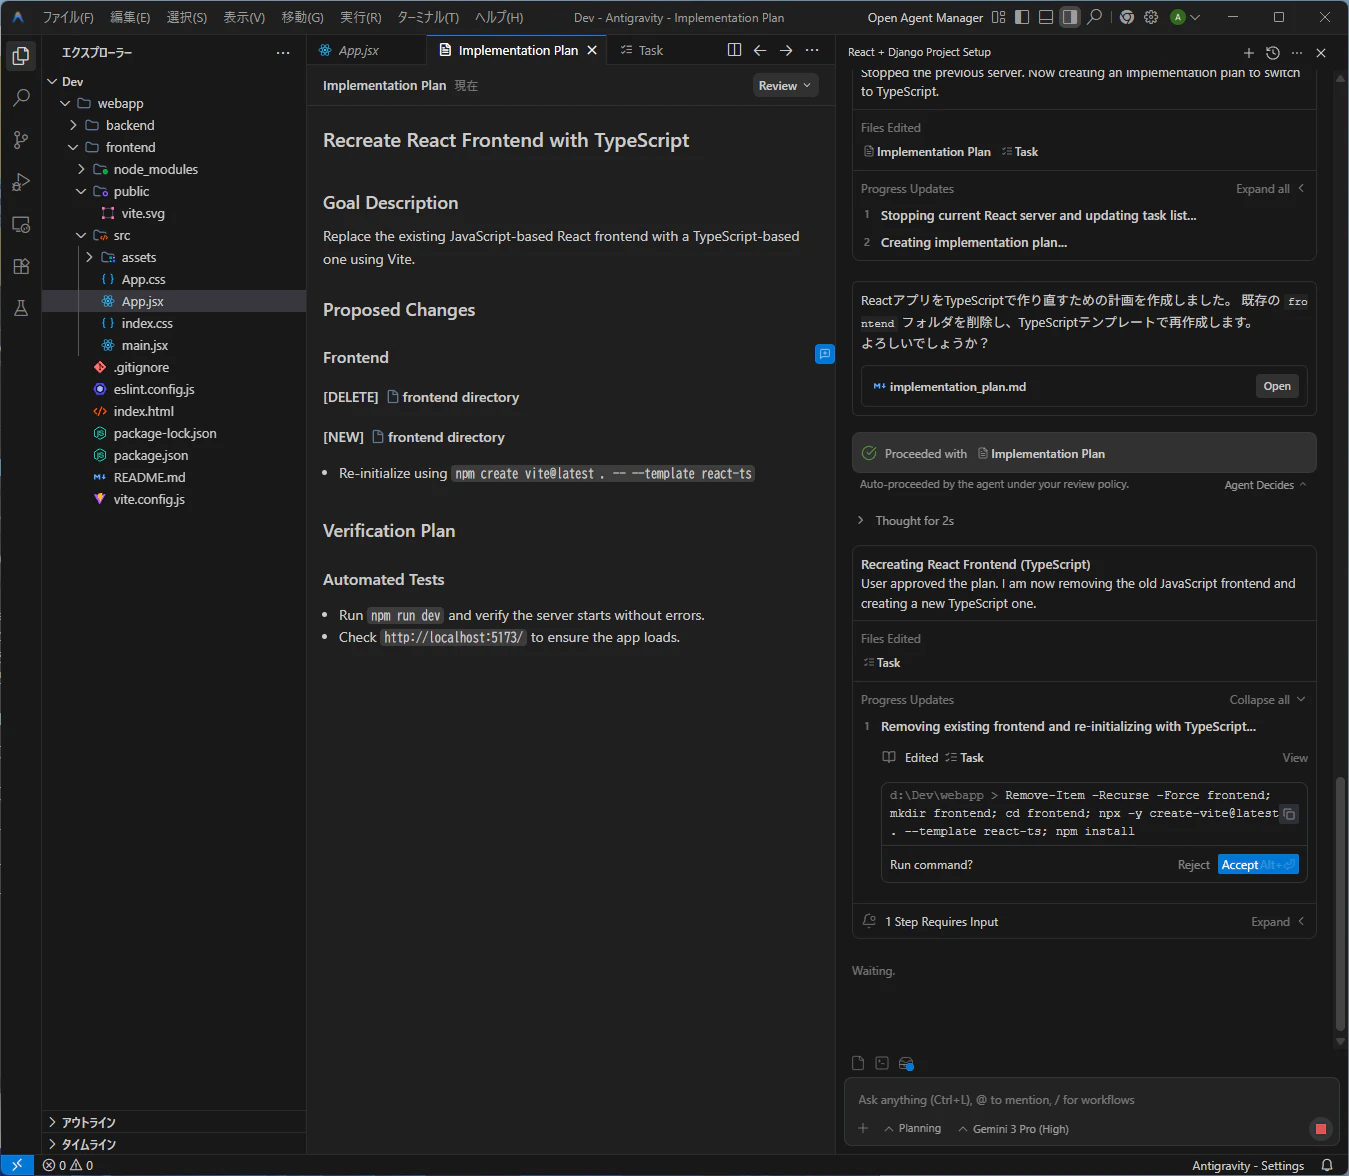Expand the アウトライン section
Image resolution: width=1349 pixels, height=1176 pixels.
[173, 1122]
